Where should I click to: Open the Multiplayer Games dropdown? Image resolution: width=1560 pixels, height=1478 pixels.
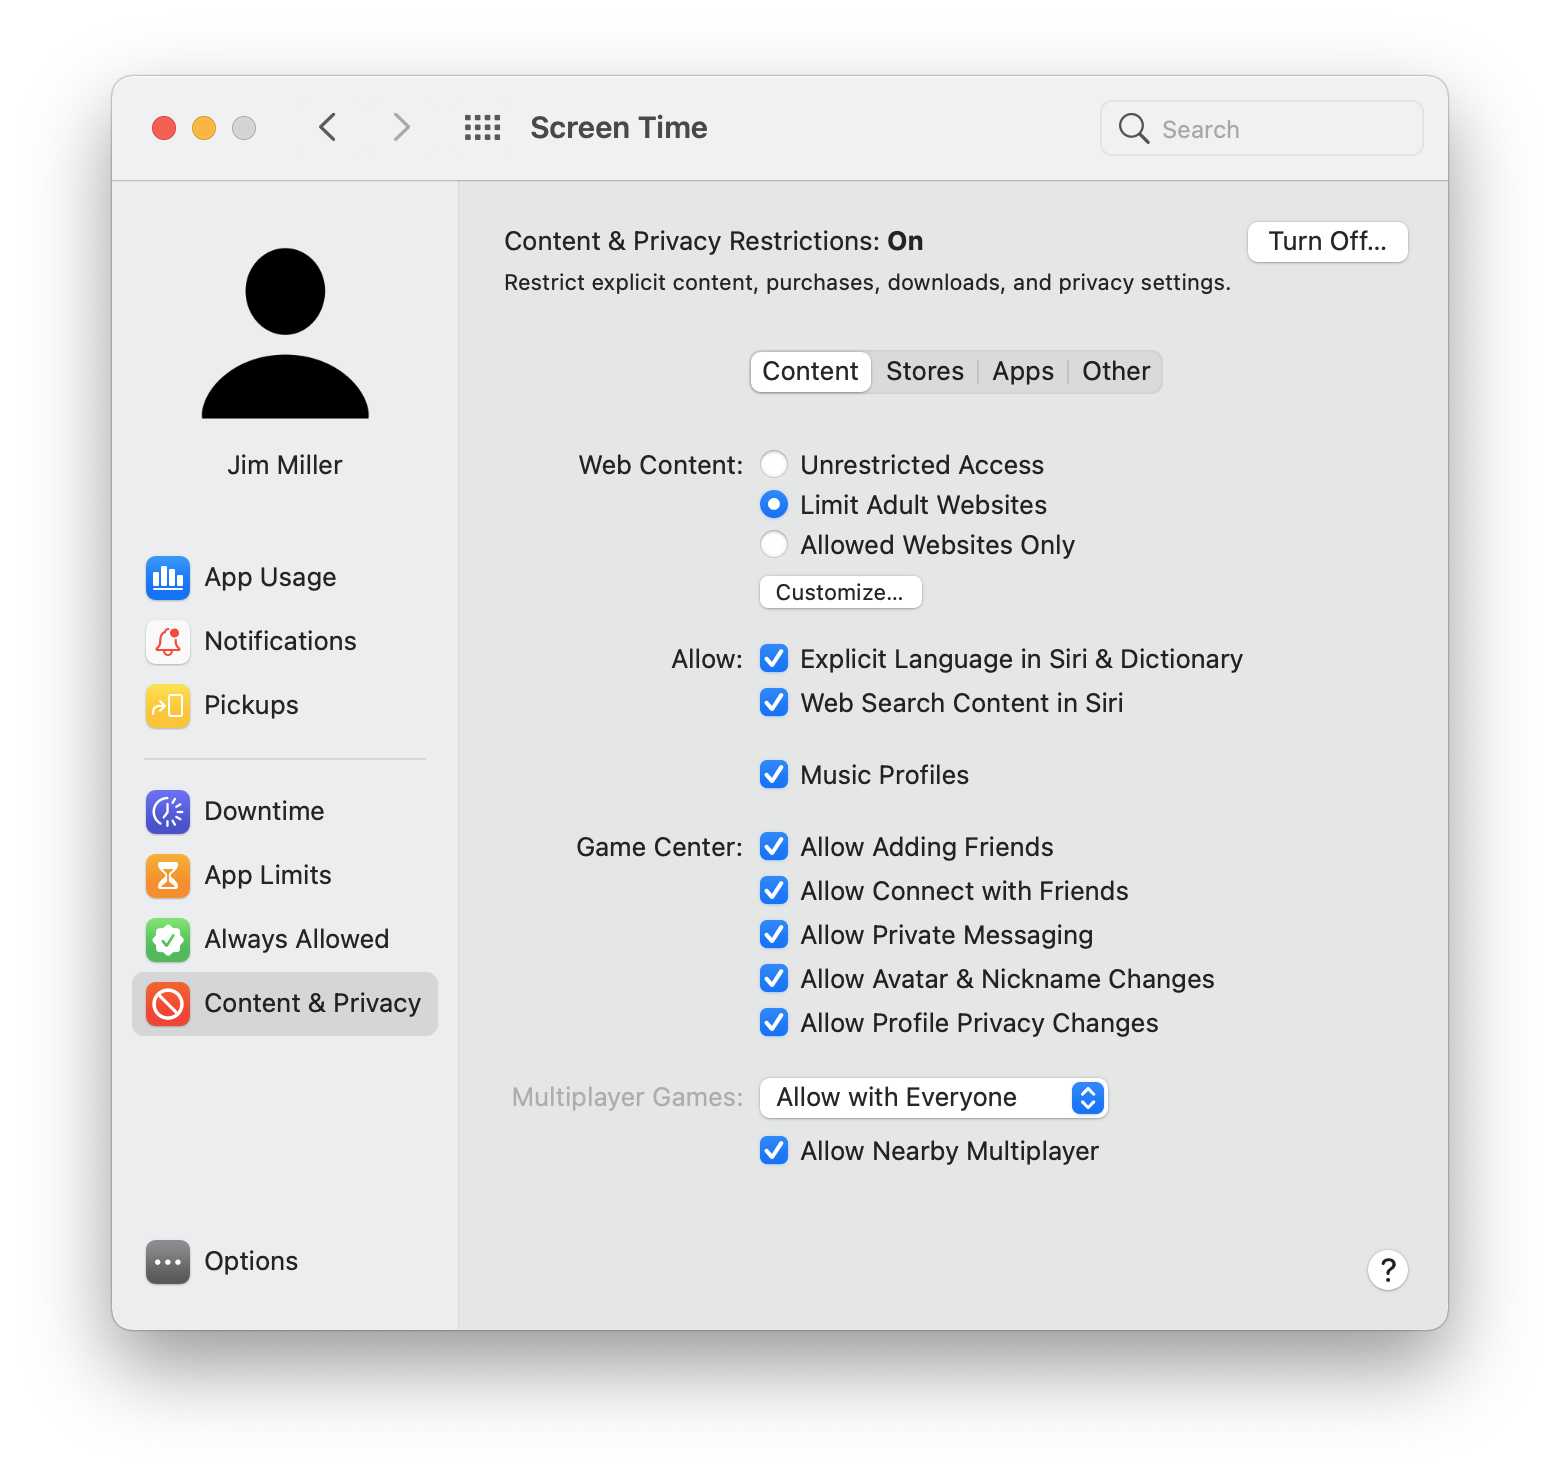pyautogui.click(x=933, y=1098)
